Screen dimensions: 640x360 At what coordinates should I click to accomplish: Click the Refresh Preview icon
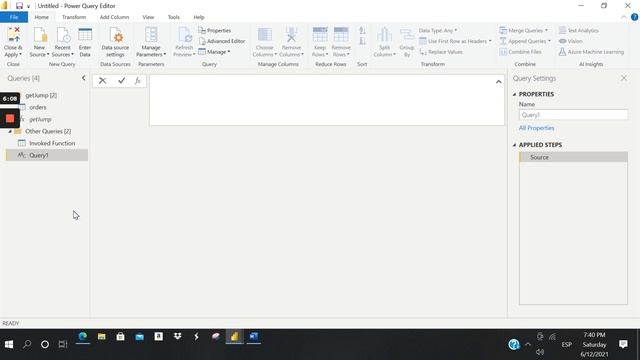[x=184, y=35]
